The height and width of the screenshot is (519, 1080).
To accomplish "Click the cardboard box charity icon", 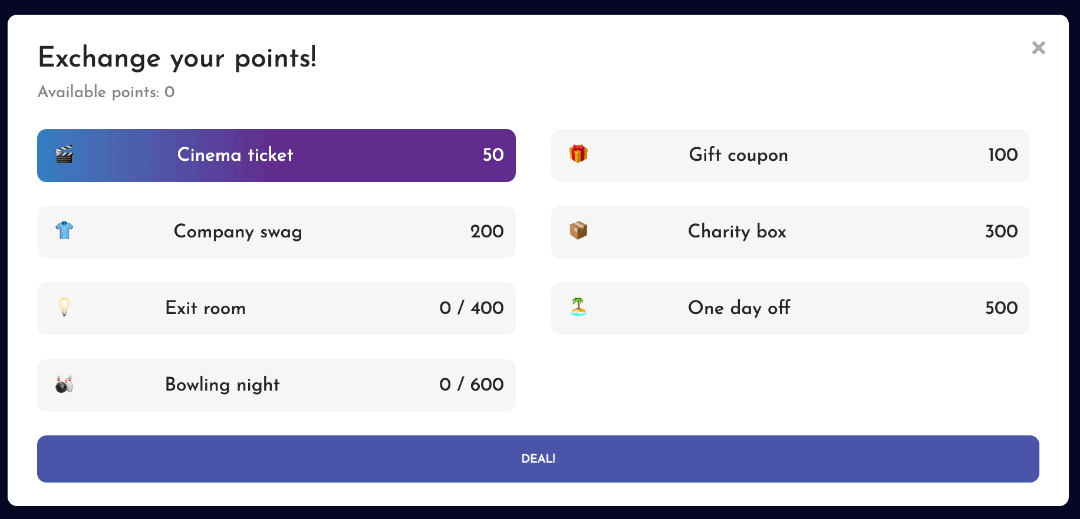I will pyautogui.click(x=578, y=231).
